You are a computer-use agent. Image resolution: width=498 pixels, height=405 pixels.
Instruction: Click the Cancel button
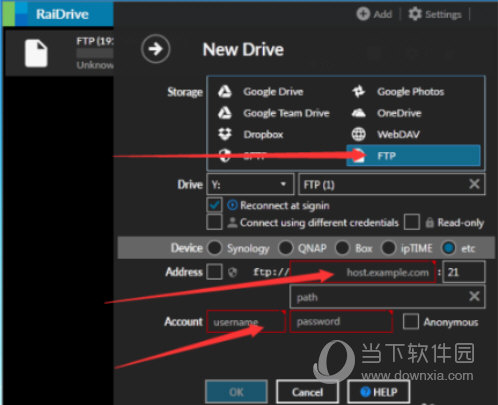click(307, 392)
